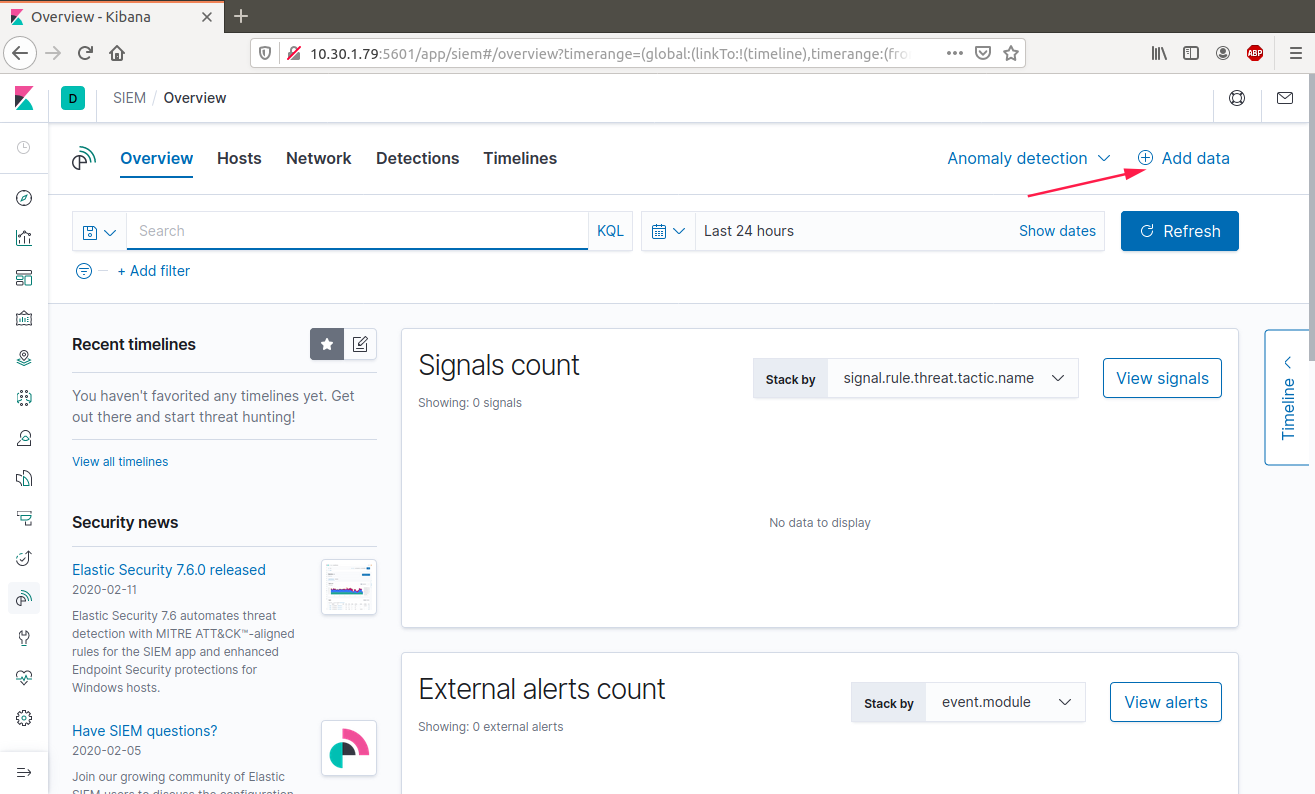
Task: Show favorite timelines with the star toggle
Action: click(327, 344)
